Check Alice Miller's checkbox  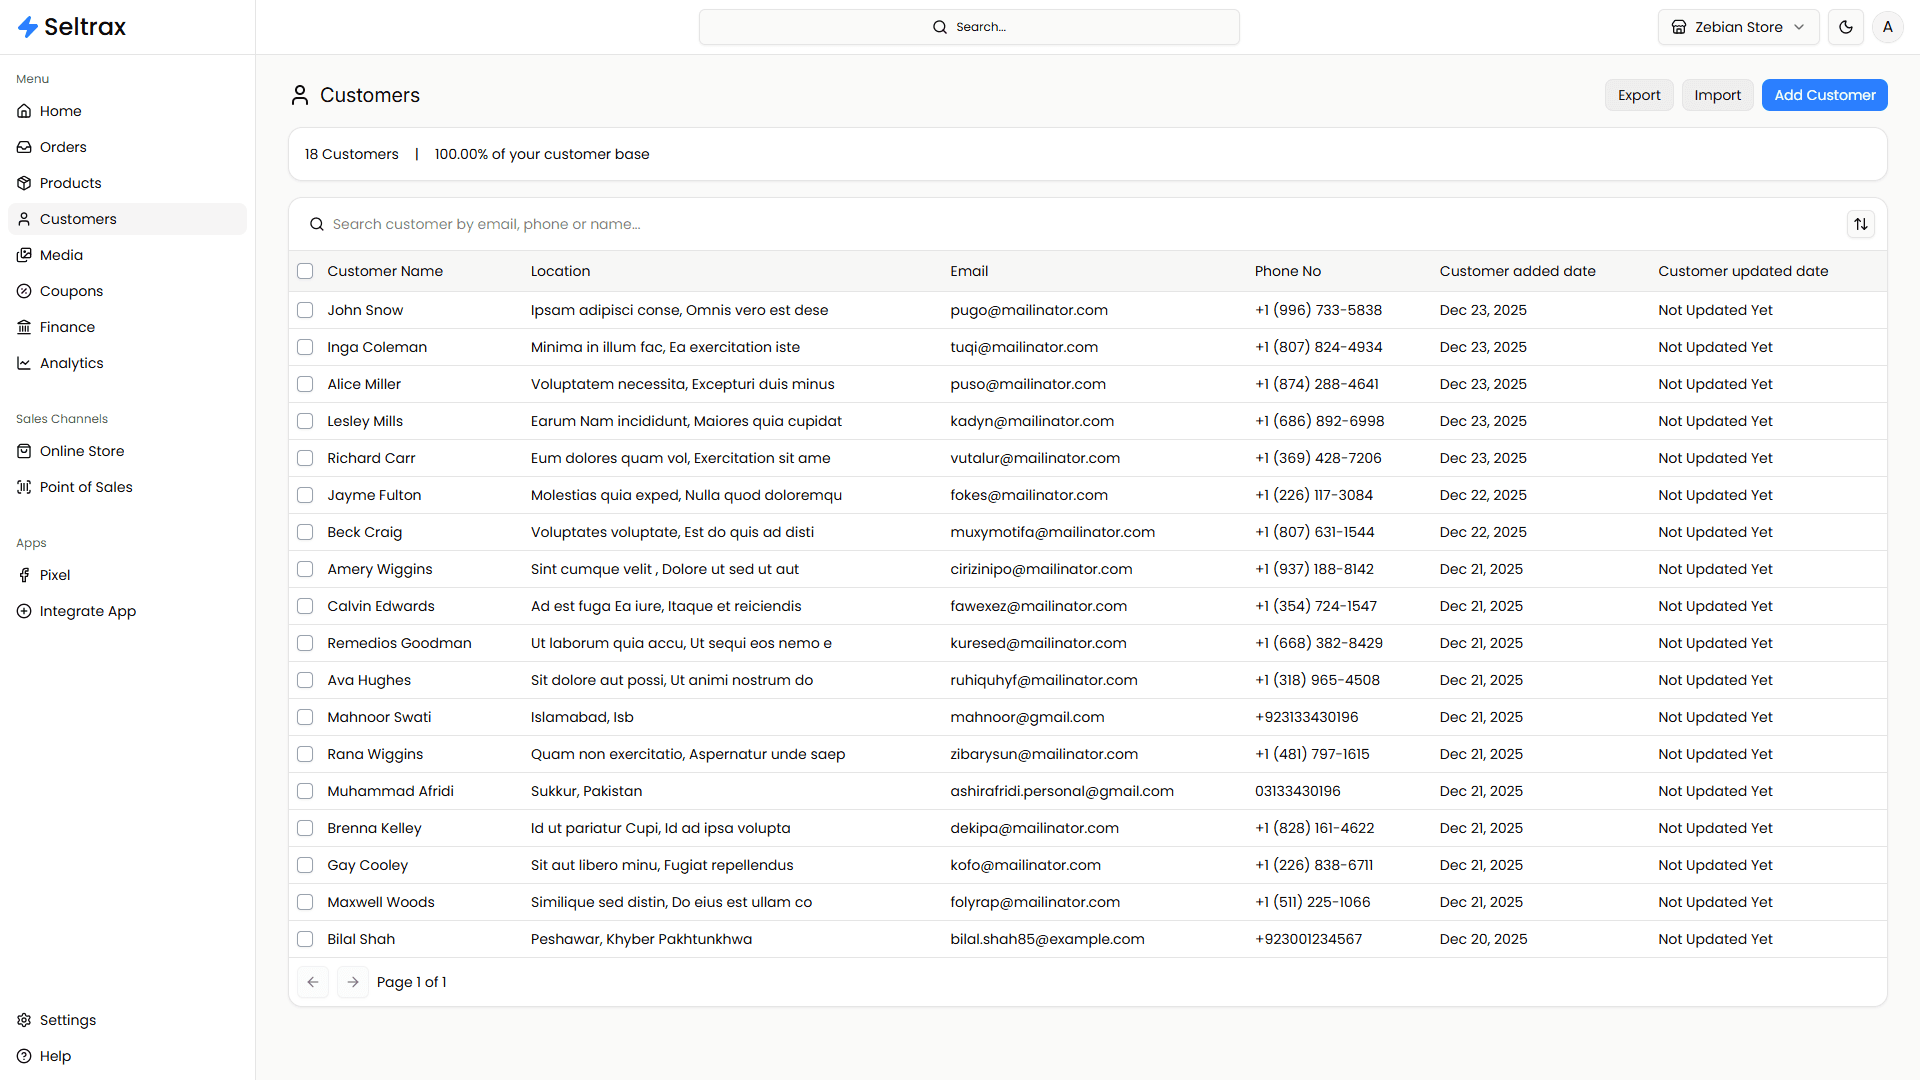305,384
